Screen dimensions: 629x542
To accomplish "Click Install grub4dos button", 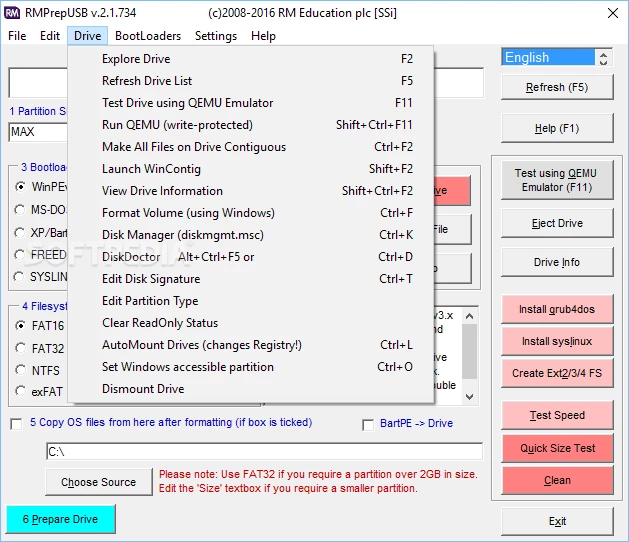I will click(x=557, y=310).
